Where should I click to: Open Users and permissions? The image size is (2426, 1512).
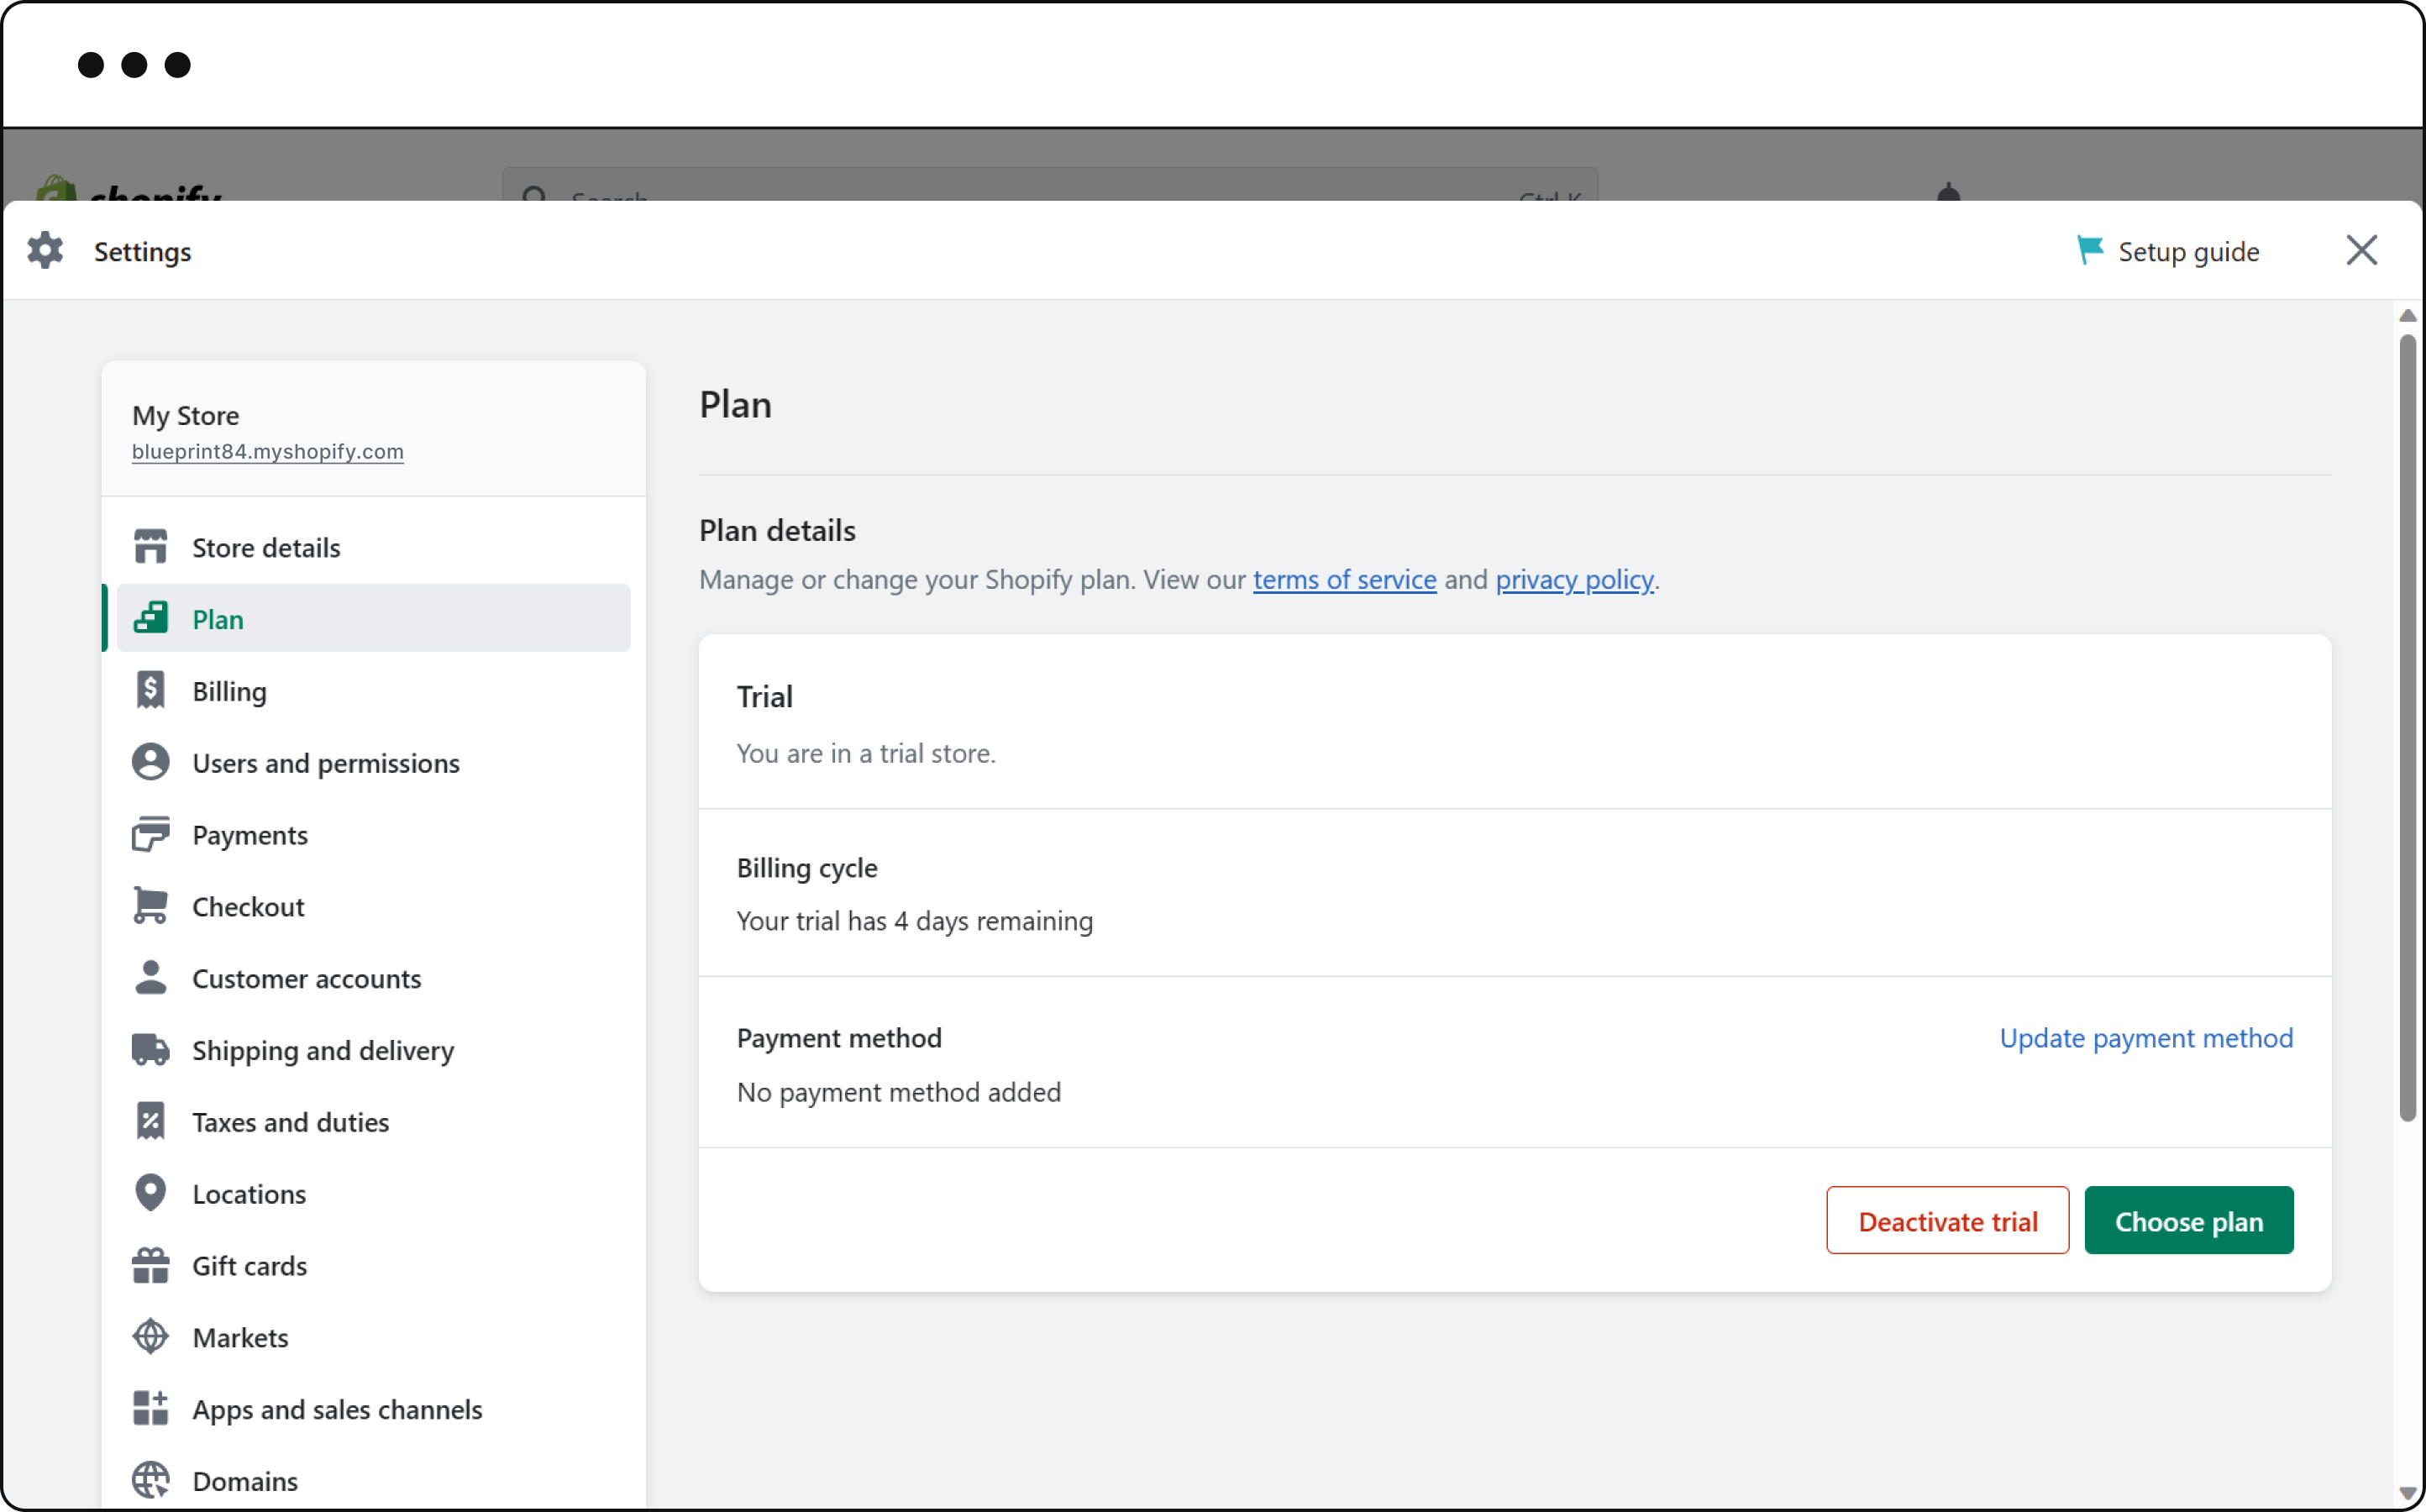pyautogui.click(x=373, y=763)
